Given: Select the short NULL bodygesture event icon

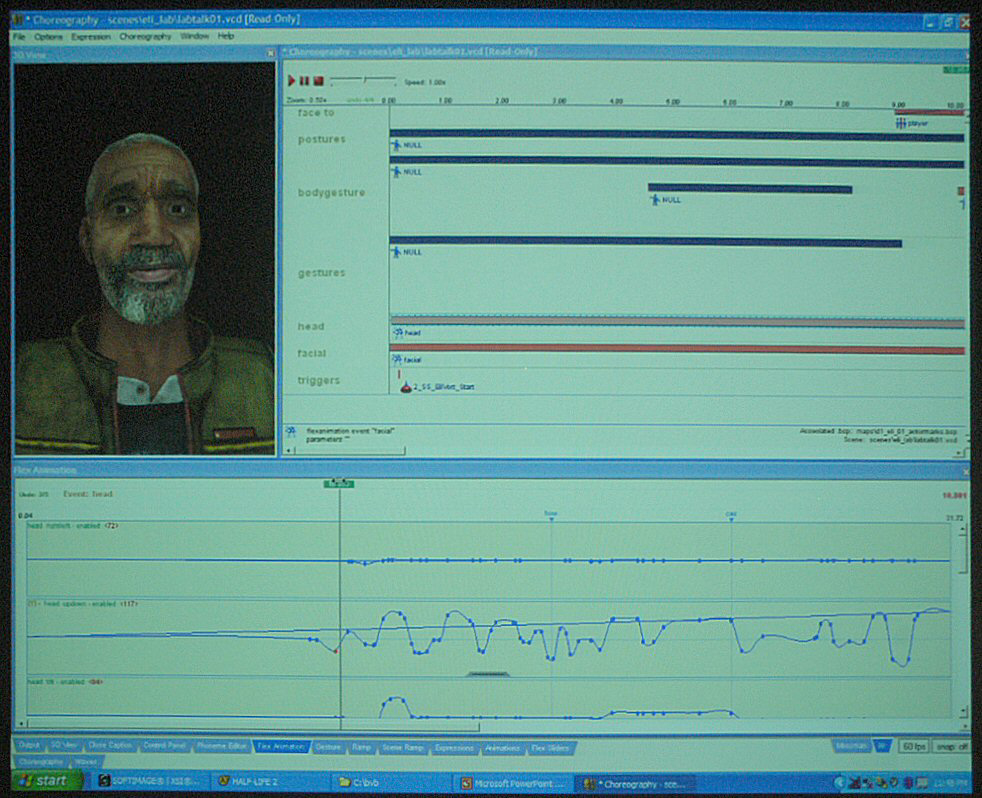Looking at the screenshot, I should click(x=655, y=199).
